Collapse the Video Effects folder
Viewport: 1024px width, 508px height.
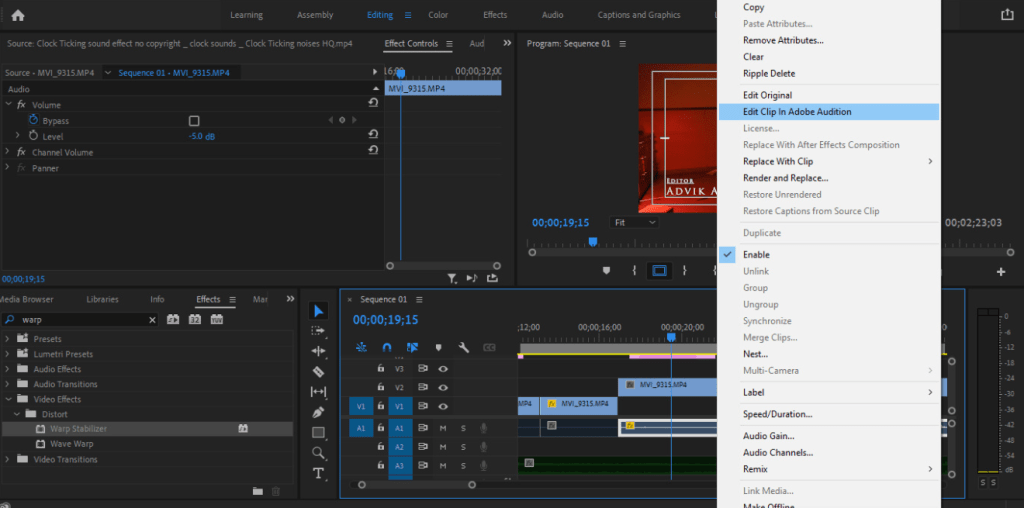(8, 399)
